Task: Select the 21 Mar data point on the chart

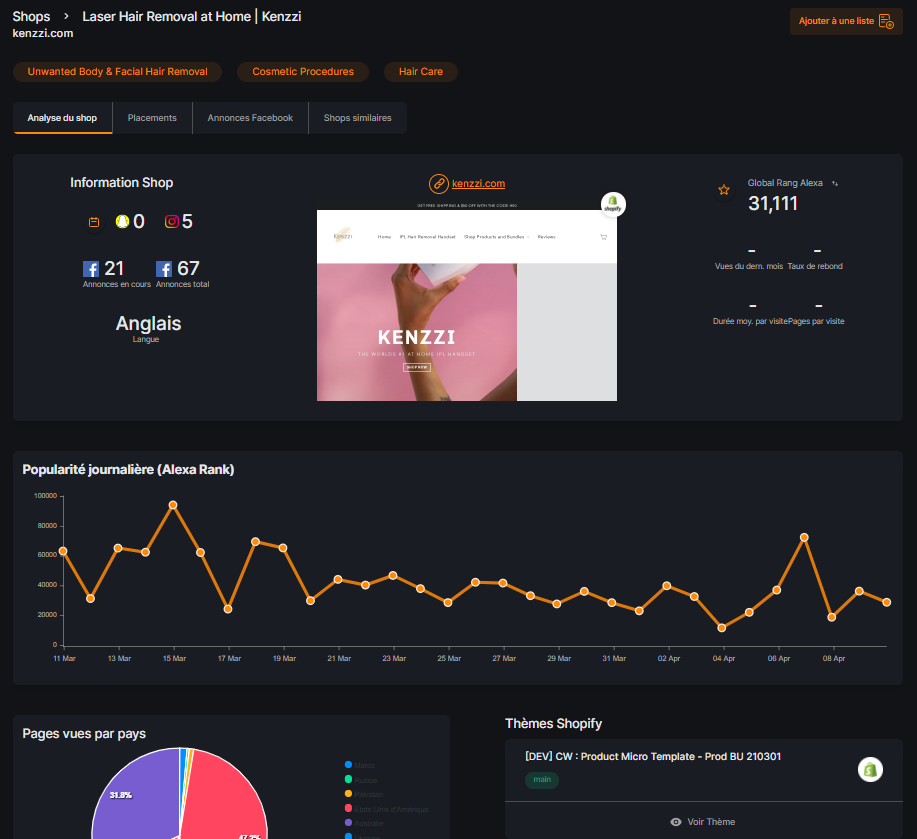Action: tap(338, 579)
